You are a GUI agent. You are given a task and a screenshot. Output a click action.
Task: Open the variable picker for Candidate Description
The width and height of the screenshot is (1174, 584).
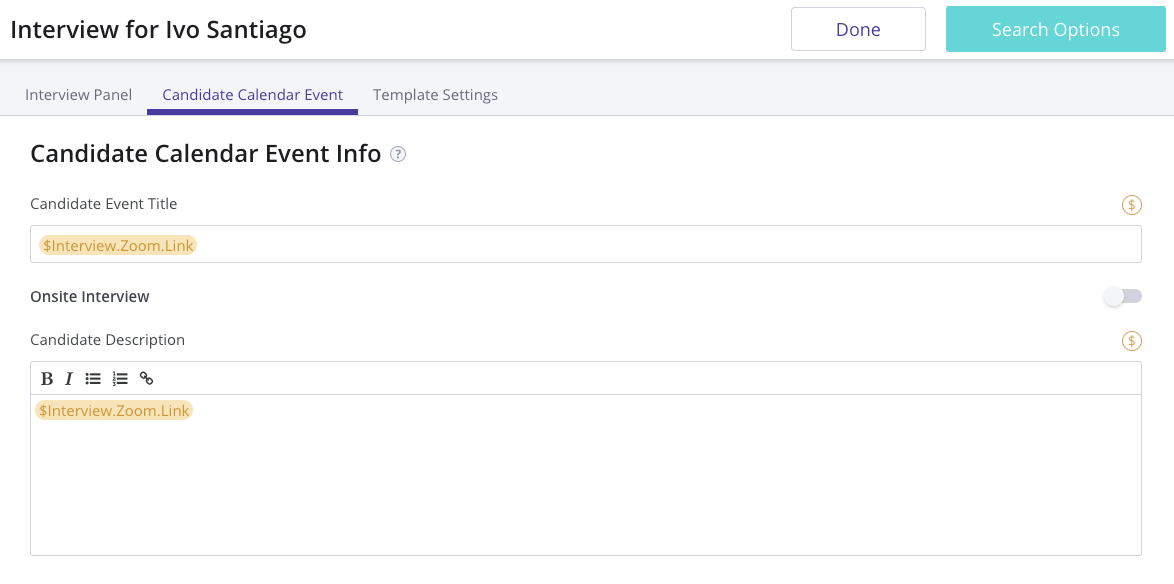click(x=1131, y=341)
